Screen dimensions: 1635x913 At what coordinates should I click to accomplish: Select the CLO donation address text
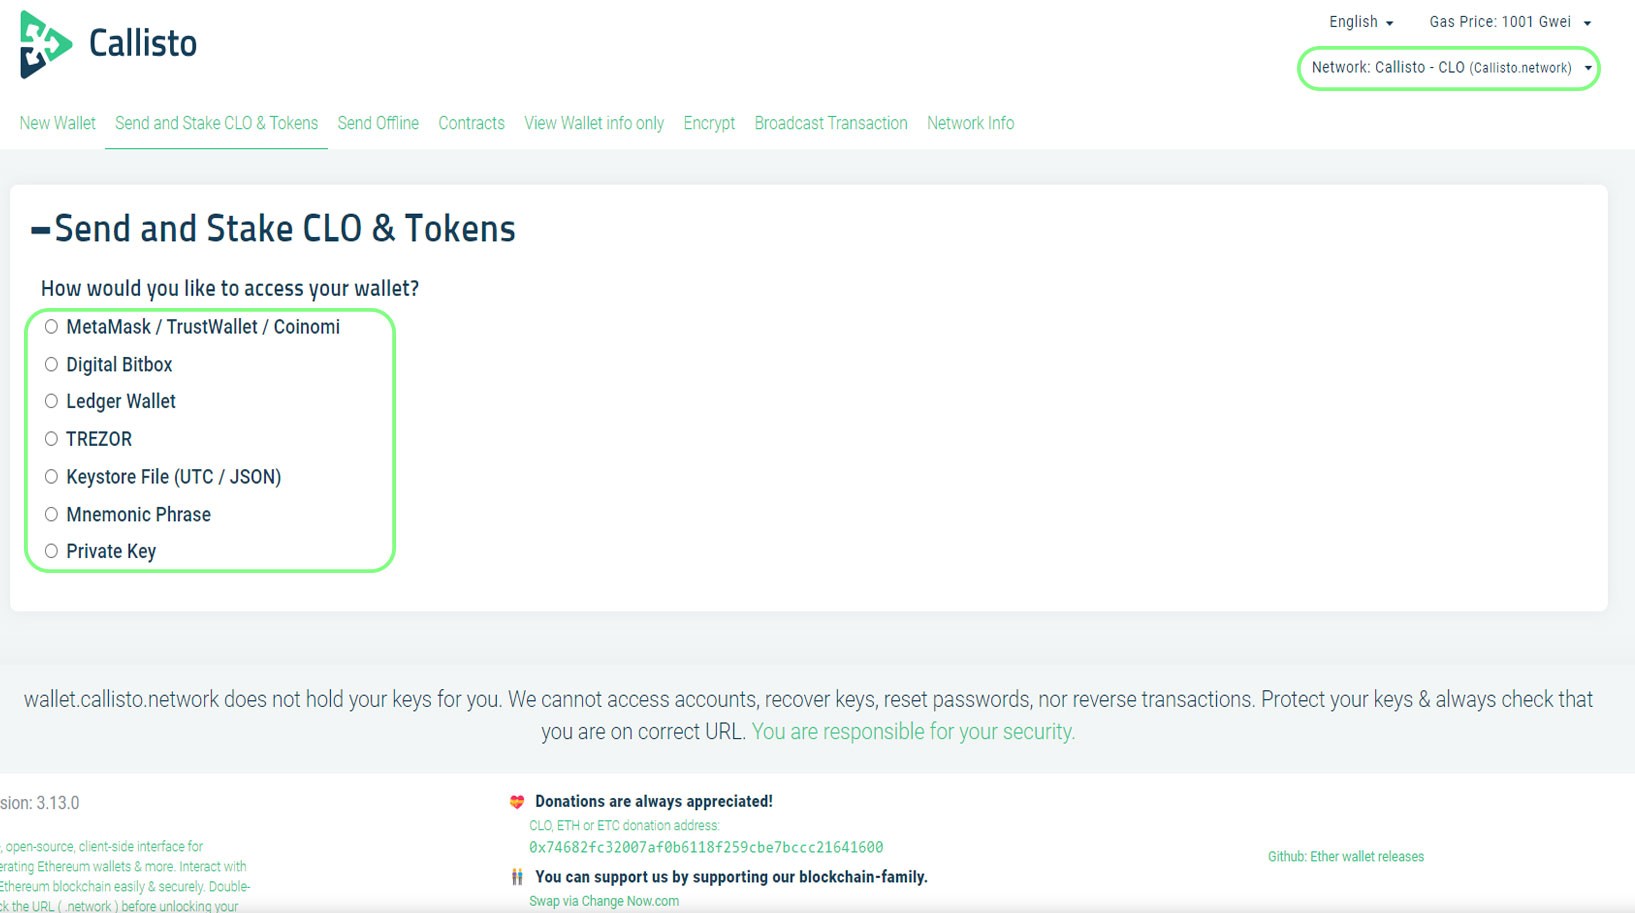point(704,846)
